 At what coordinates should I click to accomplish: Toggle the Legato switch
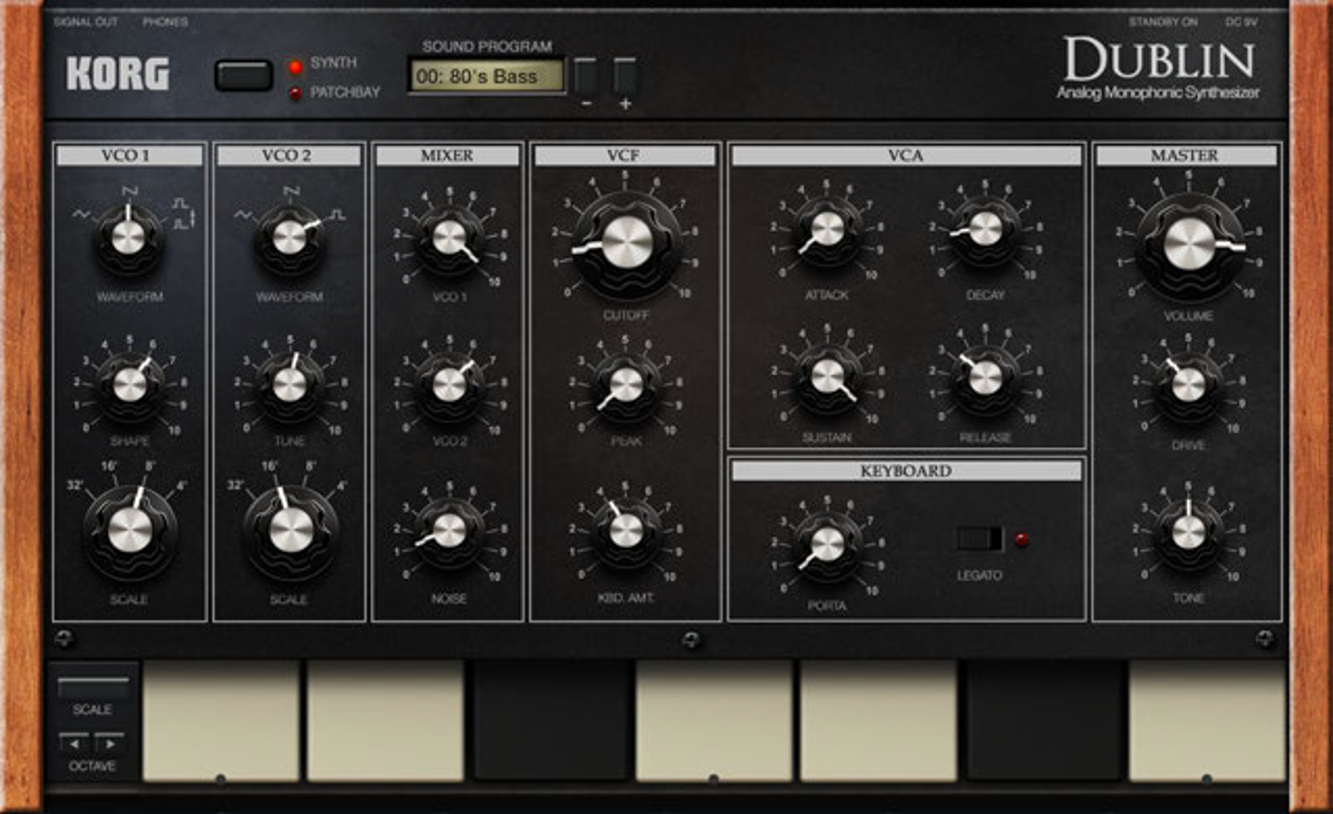click(x=979, y=540)
